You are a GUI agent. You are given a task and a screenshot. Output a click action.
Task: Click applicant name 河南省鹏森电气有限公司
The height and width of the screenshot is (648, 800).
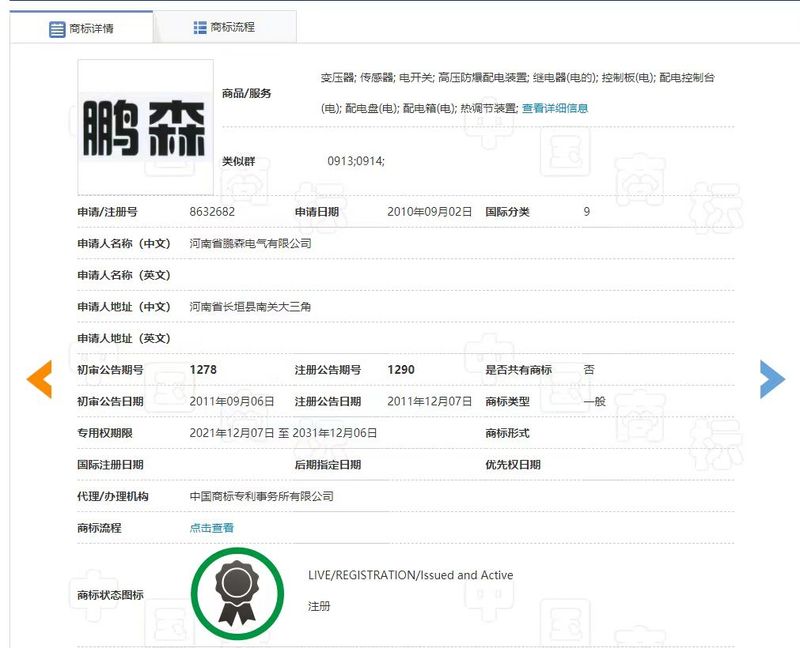pyautogui.click(x=251, y=243)
